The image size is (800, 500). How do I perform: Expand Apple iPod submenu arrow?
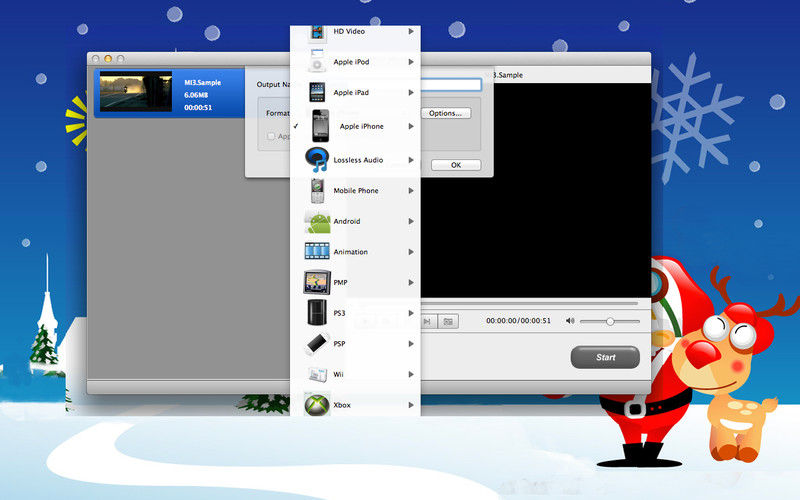coord(411,62)
